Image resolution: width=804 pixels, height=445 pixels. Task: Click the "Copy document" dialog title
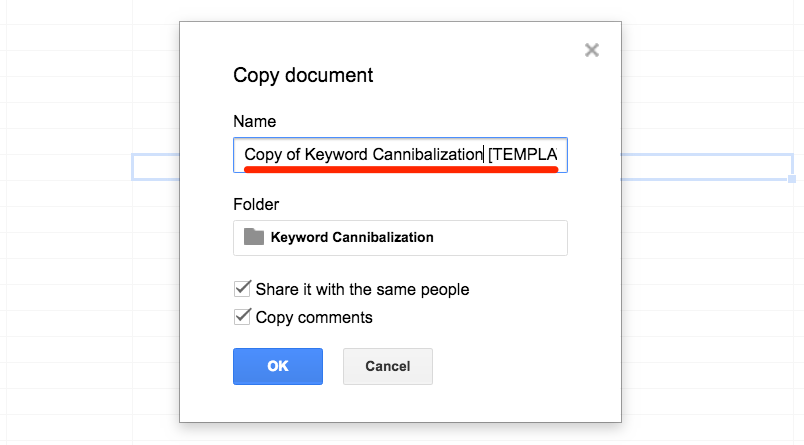(x=302, y=75)
